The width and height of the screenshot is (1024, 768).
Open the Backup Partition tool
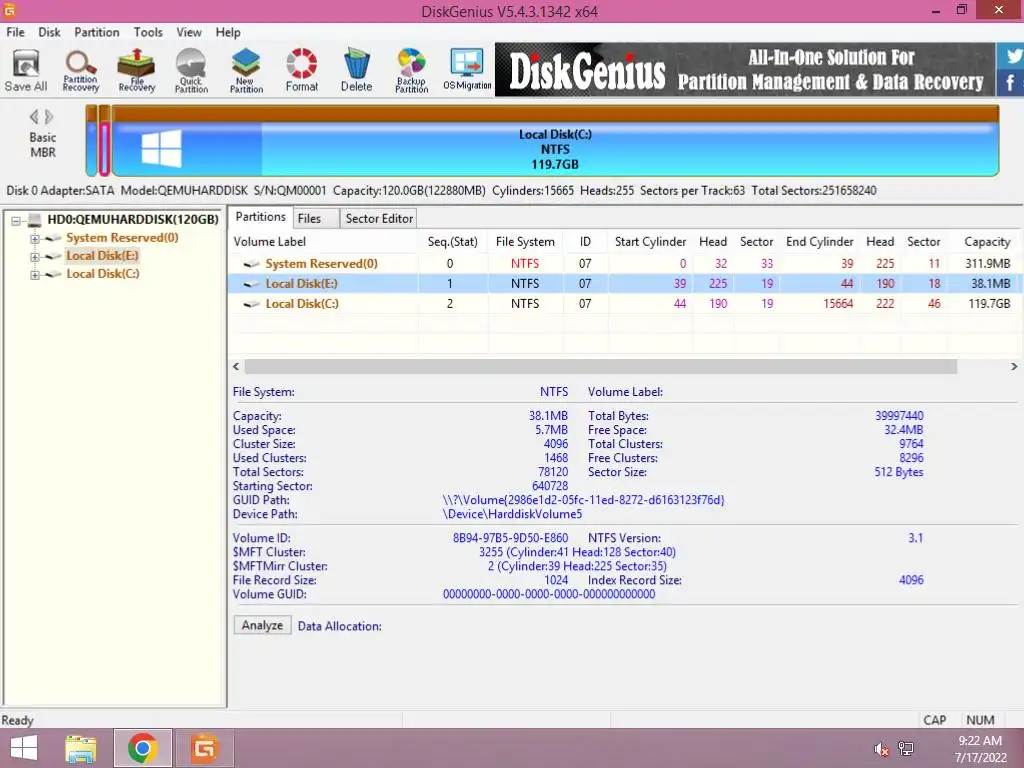(x=411, y=70)
